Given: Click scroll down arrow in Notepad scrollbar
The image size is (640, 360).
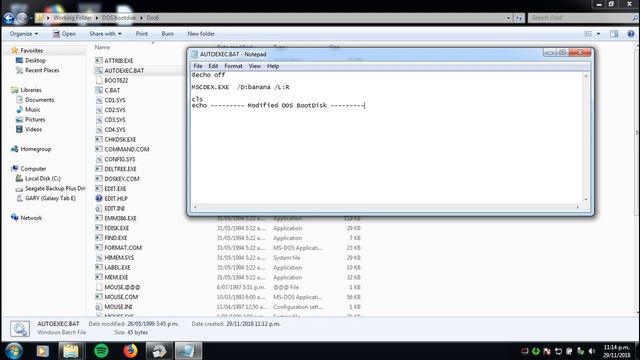Looking at the screenshot, I should click(x=586, y=199).
